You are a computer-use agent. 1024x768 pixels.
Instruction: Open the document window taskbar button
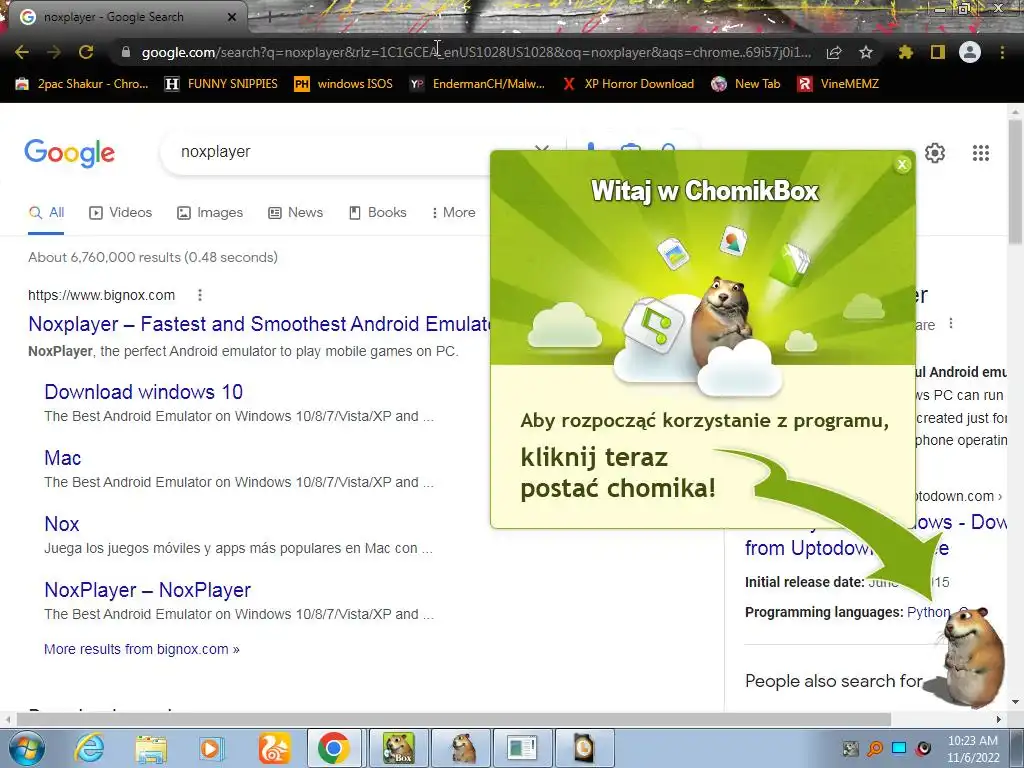point(522,748)
